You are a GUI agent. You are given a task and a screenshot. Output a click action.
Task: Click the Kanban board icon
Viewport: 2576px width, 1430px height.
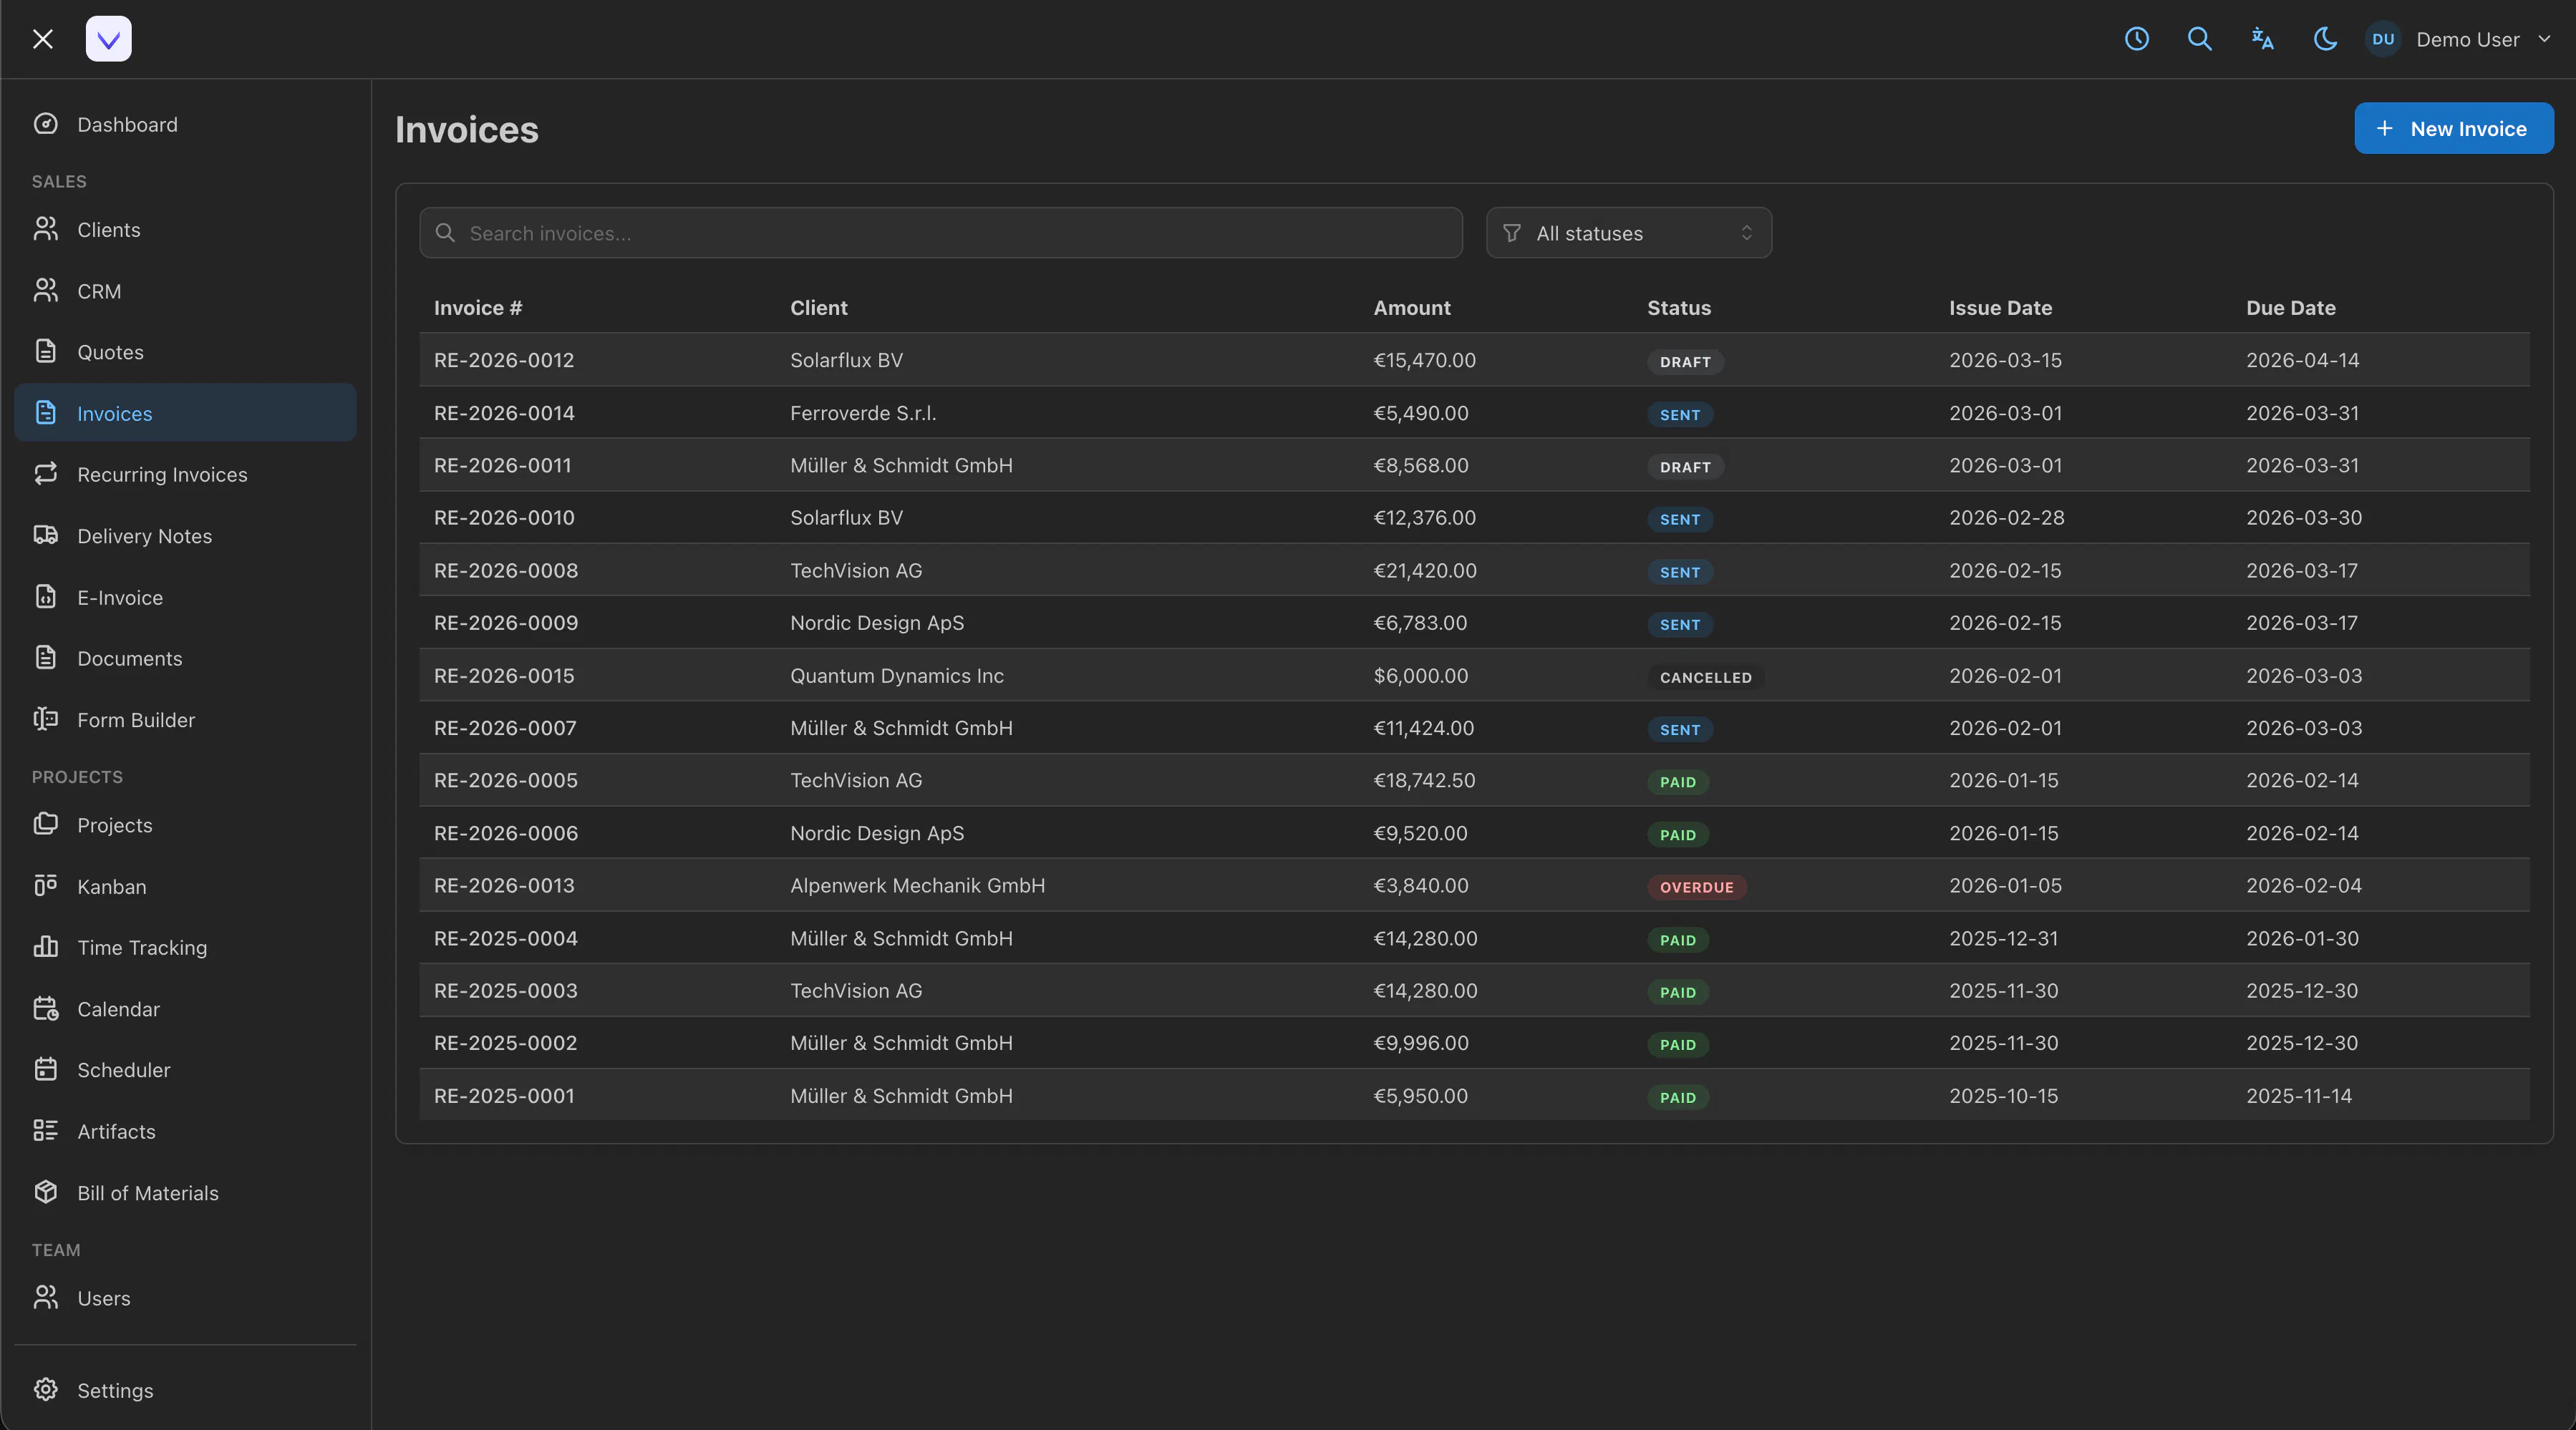coord(46,886)
